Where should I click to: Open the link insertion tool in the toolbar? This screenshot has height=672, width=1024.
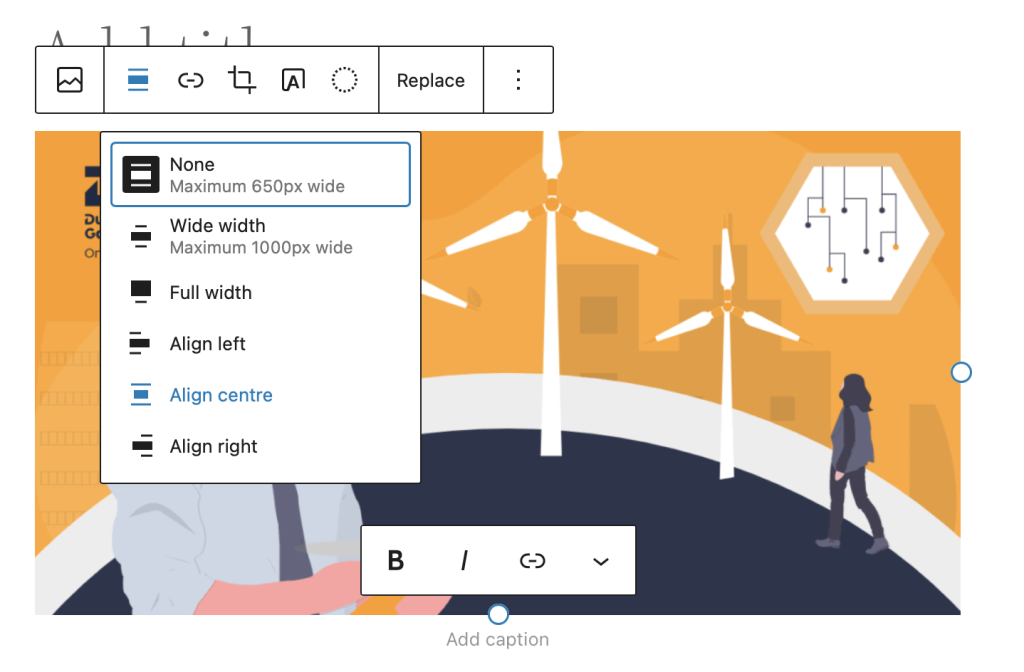tap(190, 79)
